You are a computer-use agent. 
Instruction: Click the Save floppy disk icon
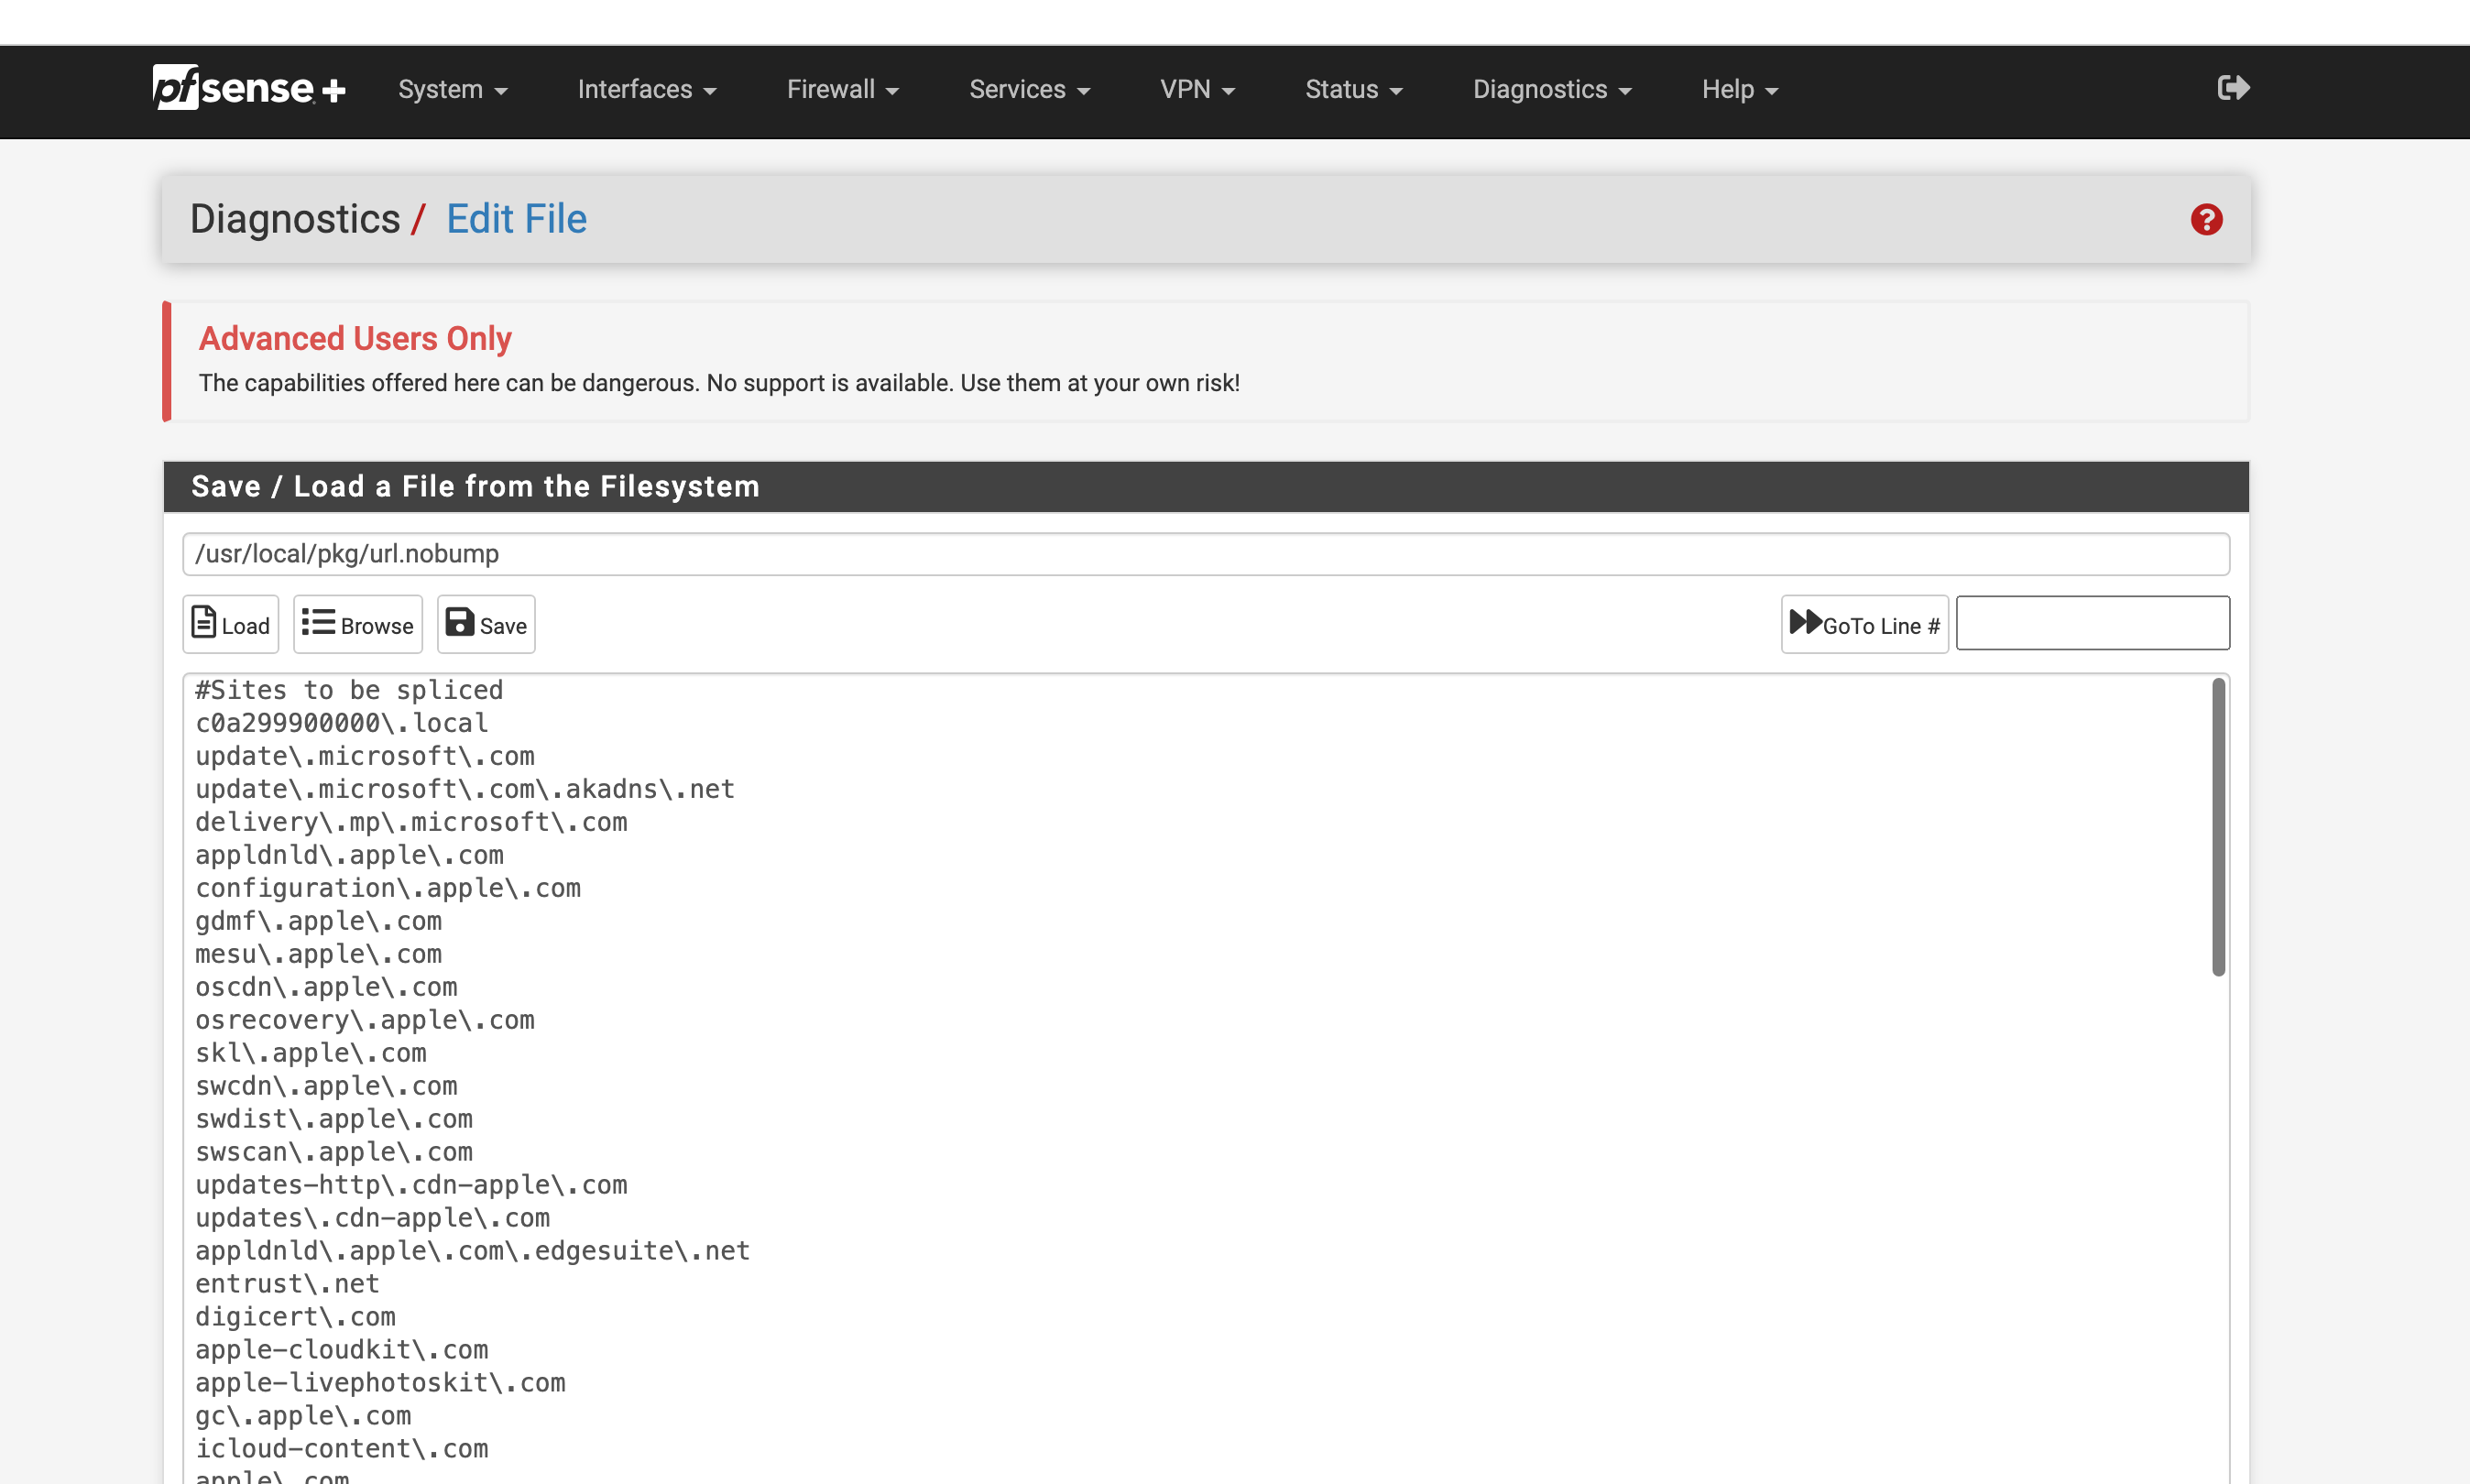pyautogui.click(x=459, y=622)
